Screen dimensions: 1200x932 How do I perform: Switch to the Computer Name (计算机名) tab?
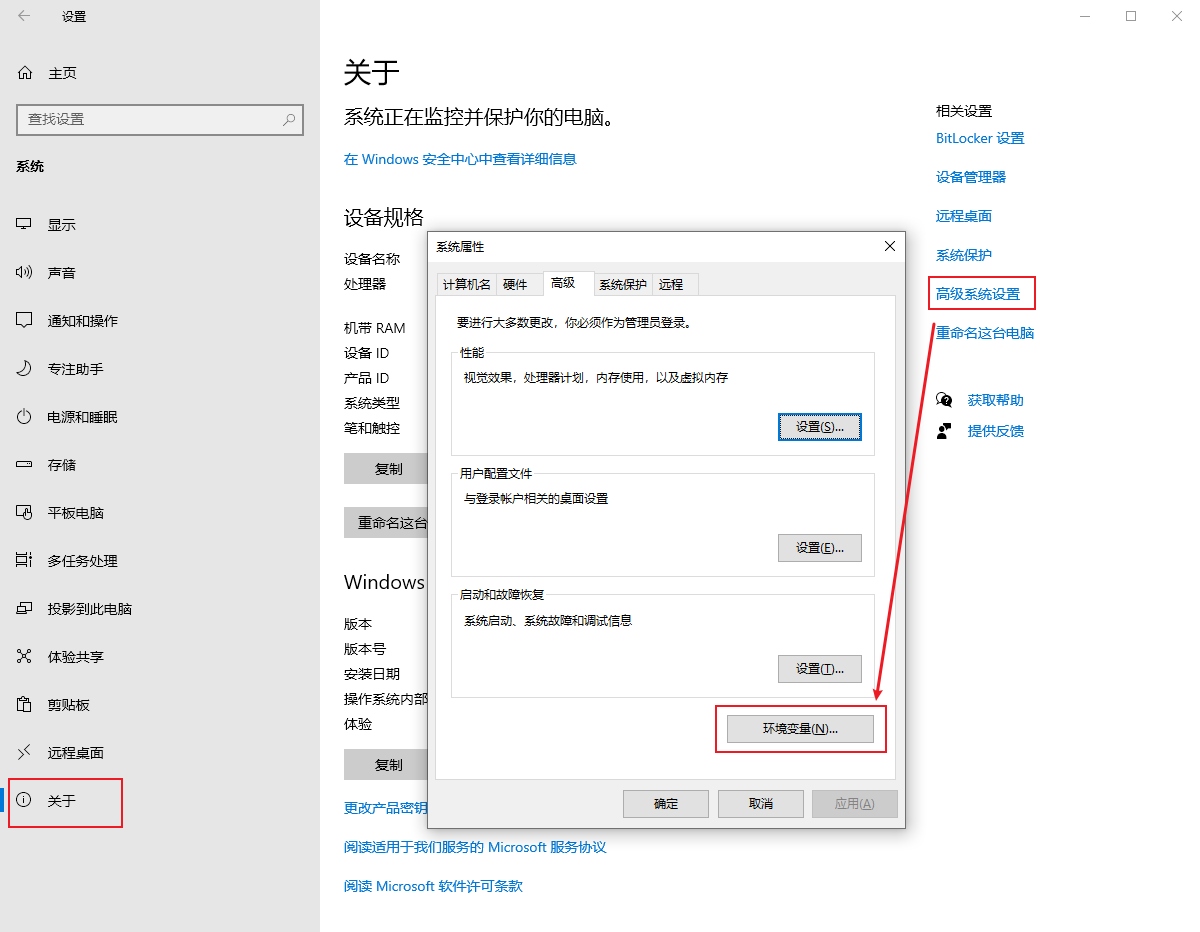(466, 285)
